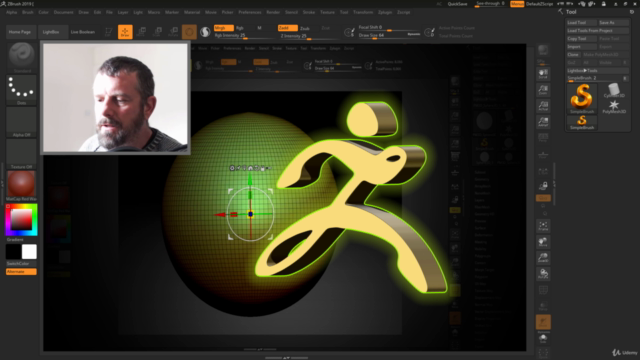This screenshot has width=640, height=360.
Task: Click the Rotate view icon
Action: pyautogui.click(x=543, y=273)
